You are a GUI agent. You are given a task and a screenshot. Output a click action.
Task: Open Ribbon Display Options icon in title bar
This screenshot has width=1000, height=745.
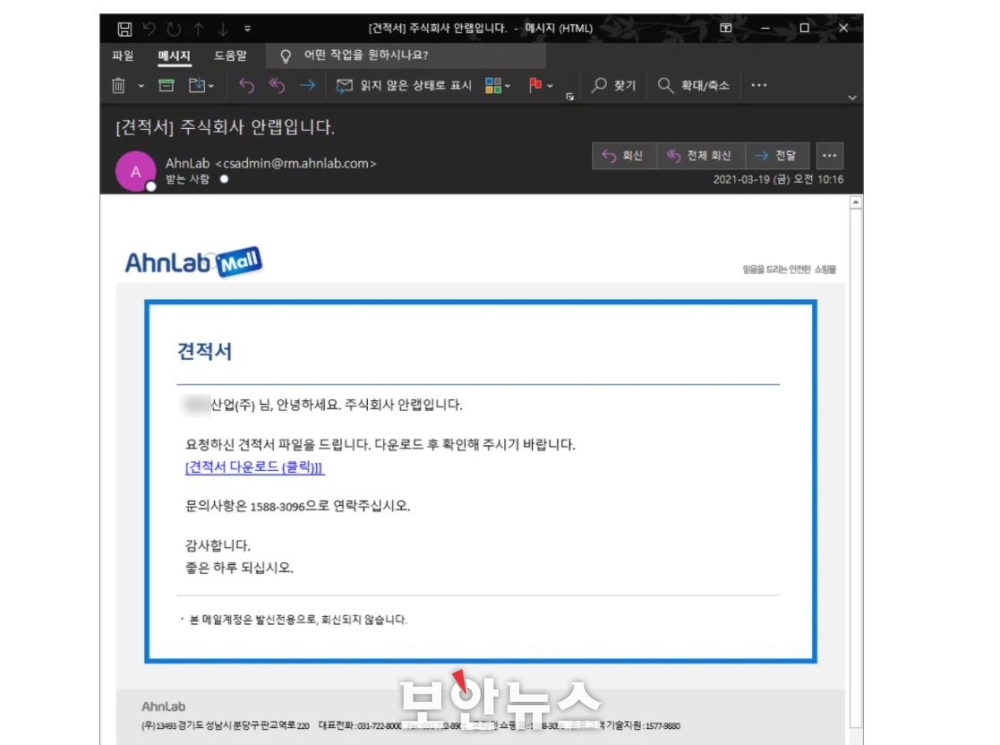726,28
